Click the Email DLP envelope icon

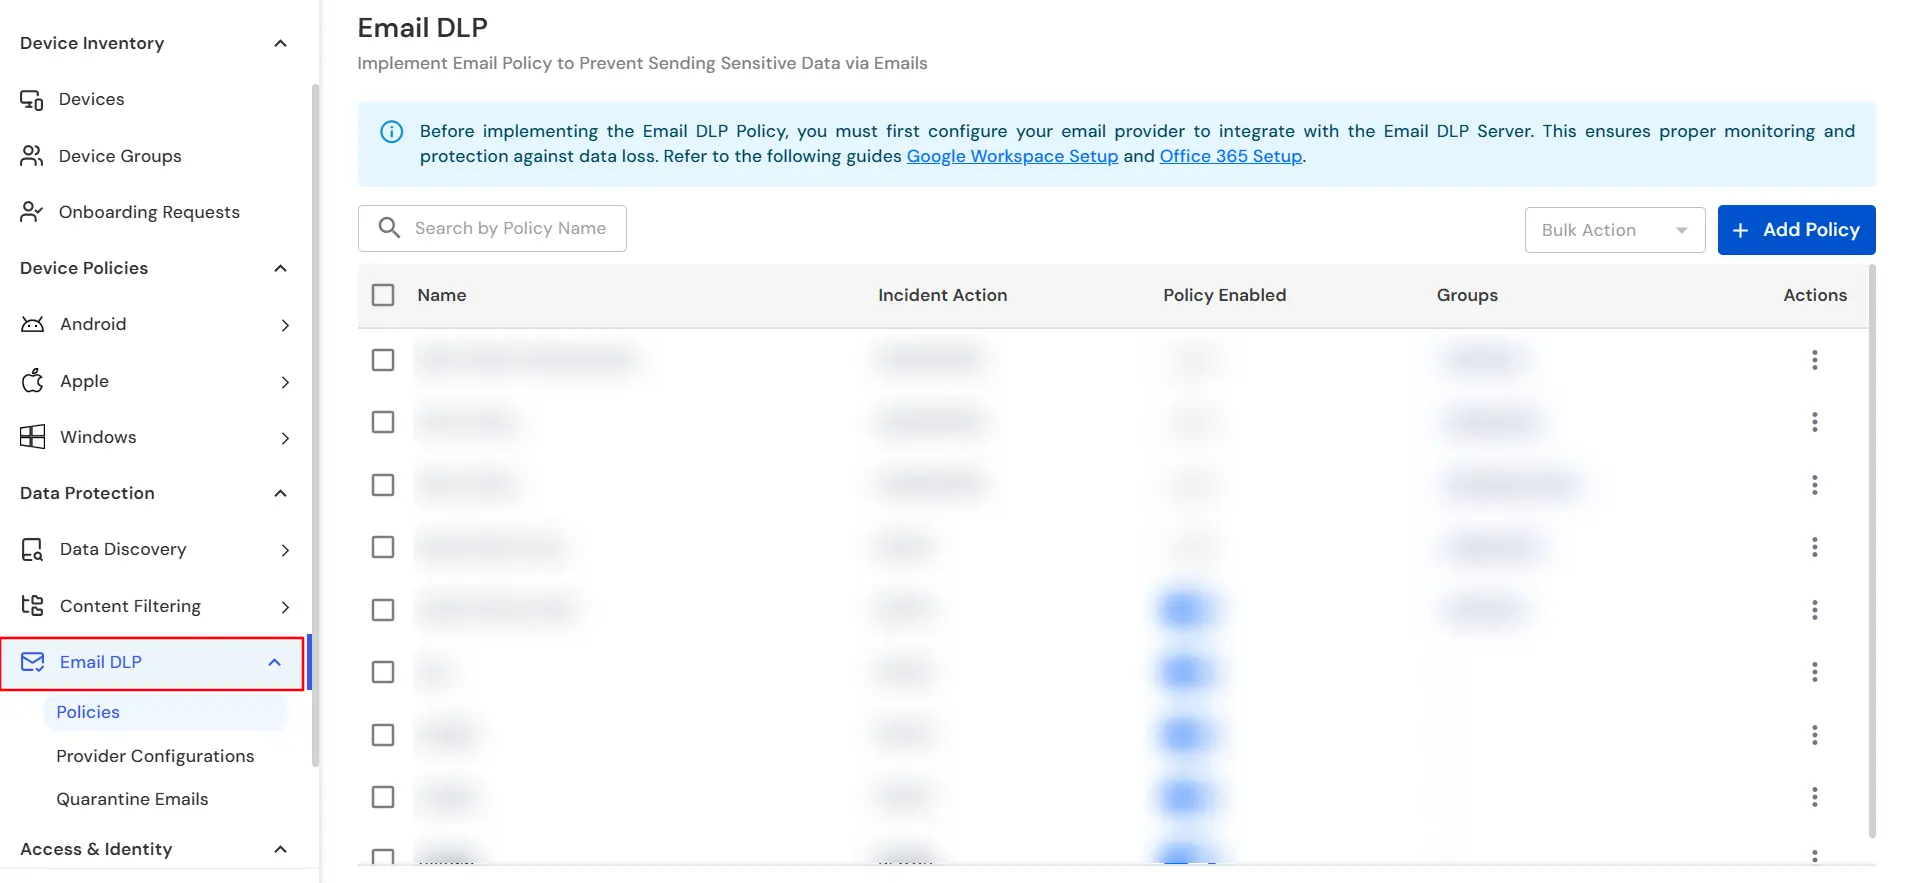[33, 662]
